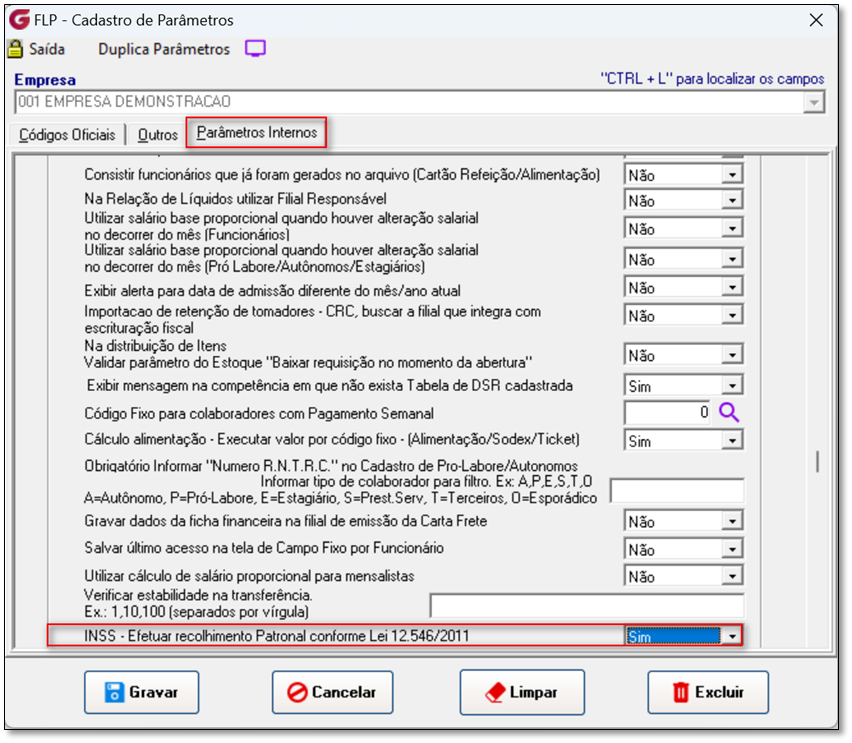Open salário base proporcional (Pró Labore/Autônomos) dropdown
The image size is (852, 743).
click(732, 259)
